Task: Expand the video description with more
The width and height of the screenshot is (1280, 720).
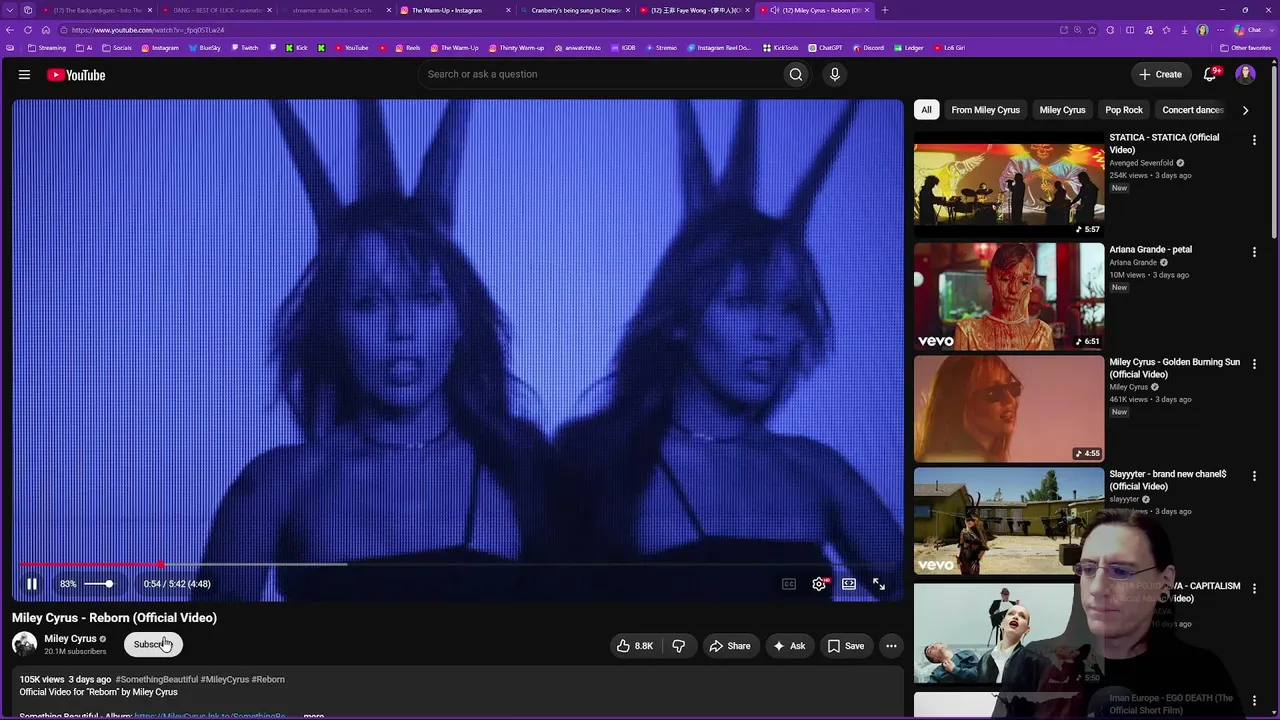Action: click(313, 716)
